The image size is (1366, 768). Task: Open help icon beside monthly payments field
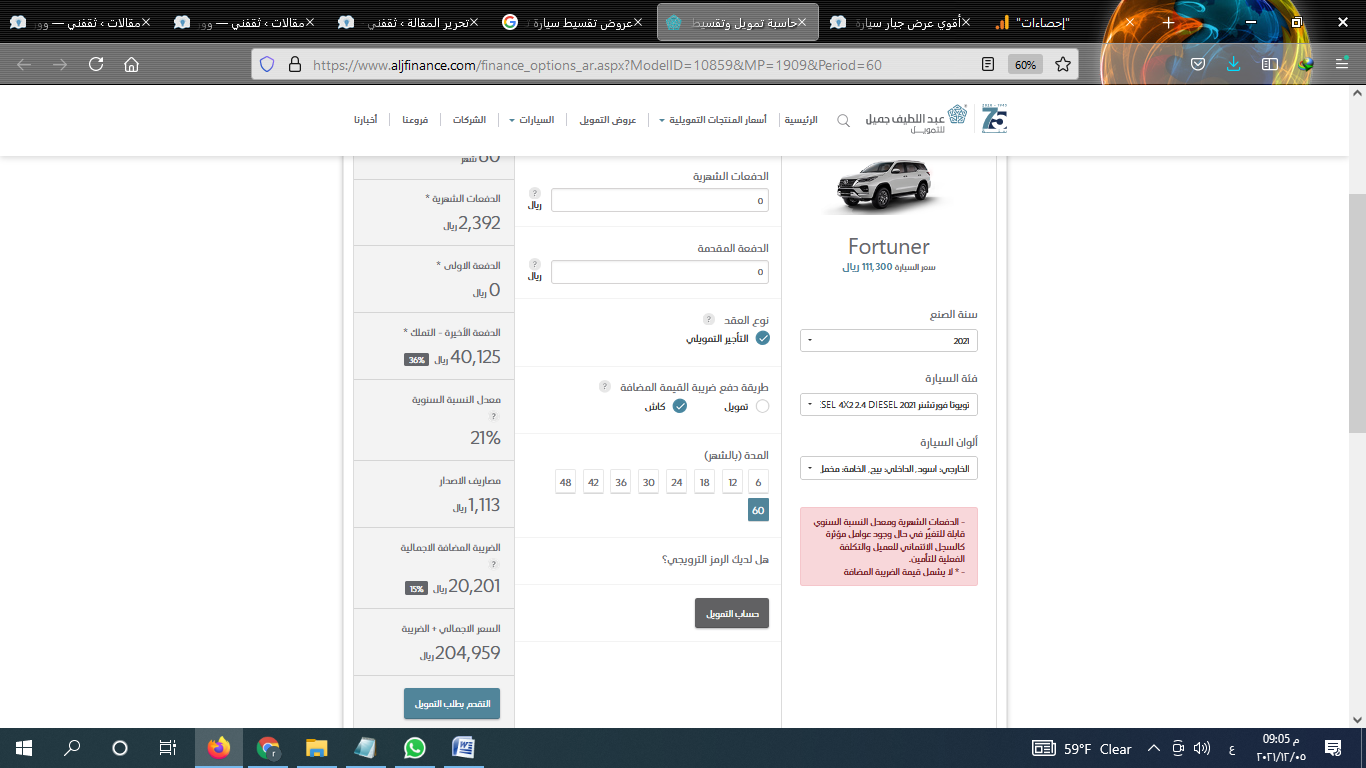534,192
